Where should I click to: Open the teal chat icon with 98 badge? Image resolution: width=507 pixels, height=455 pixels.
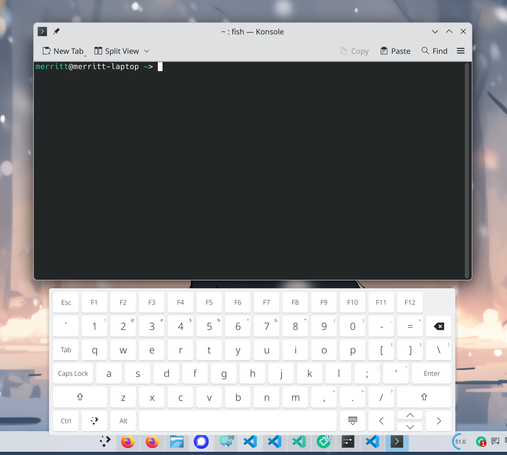point(227,442)
